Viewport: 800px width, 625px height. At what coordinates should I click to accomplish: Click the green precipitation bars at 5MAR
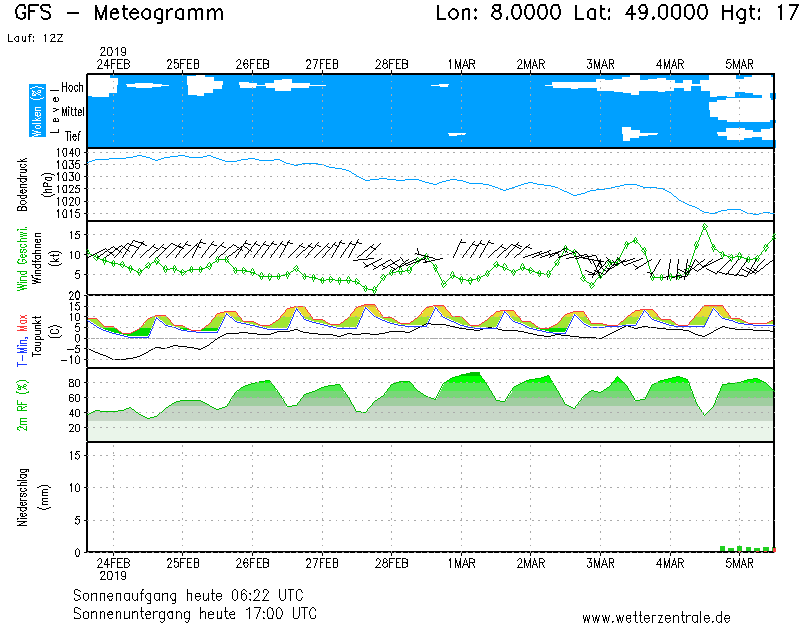pyautogui.click(x=745, y=548)
